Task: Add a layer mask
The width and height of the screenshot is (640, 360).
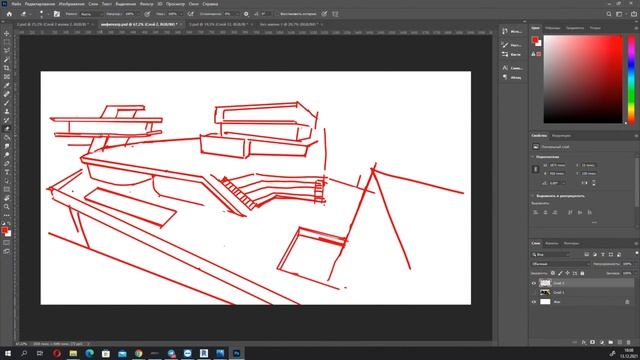Action: pos(593,342)
